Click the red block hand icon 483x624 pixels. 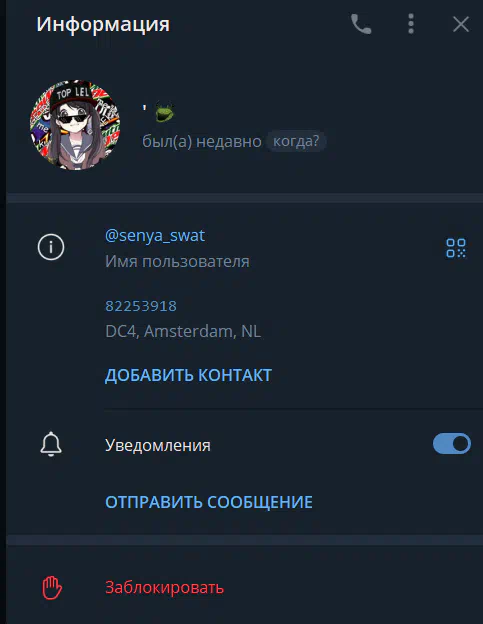[52, 587]
